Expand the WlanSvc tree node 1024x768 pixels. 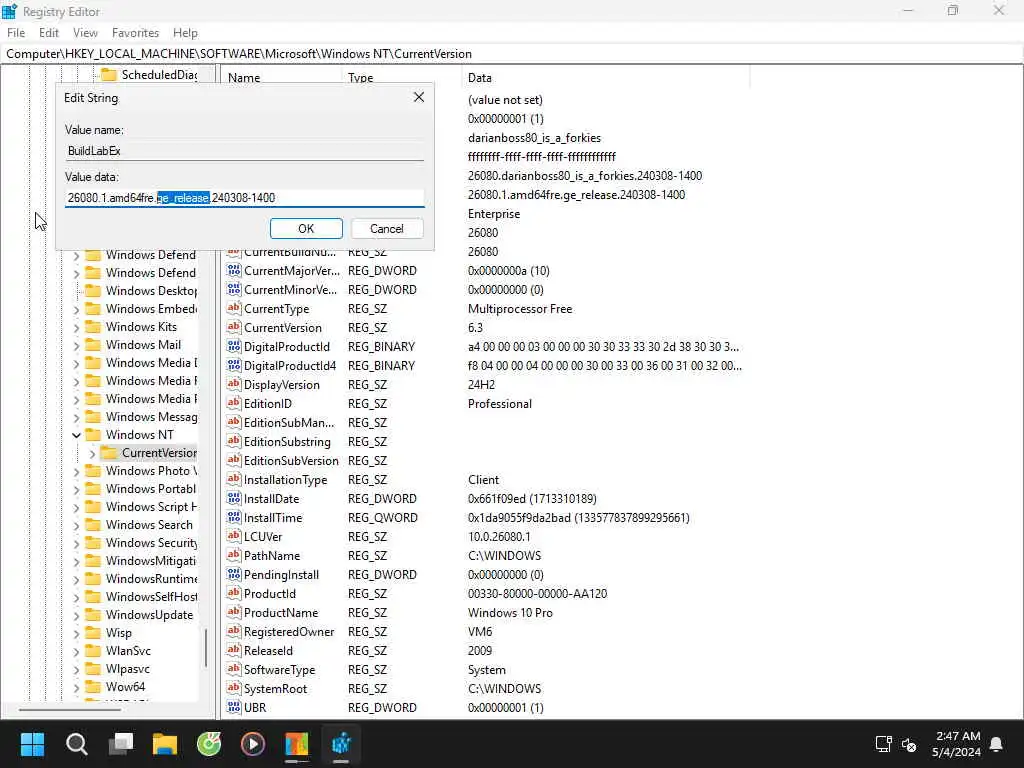click(76, 651)
